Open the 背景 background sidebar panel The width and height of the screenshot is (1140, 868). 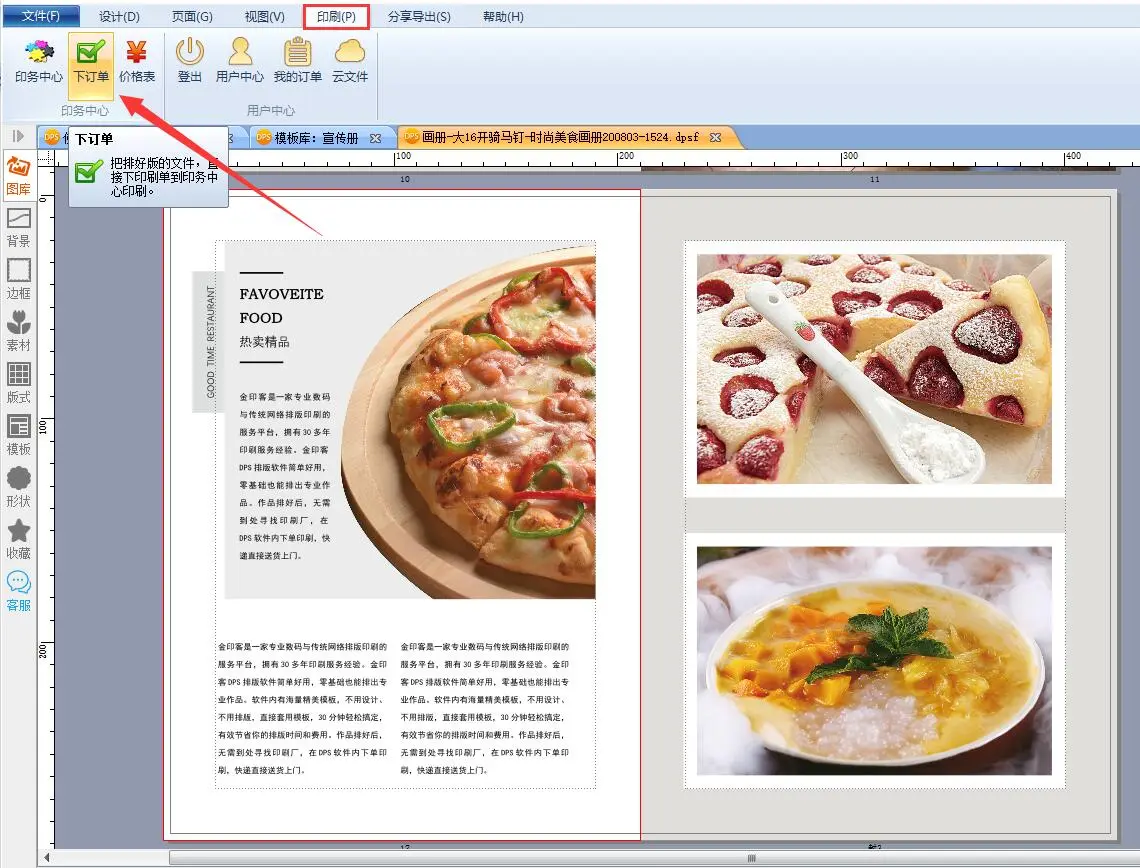click(x=18, y=227)
